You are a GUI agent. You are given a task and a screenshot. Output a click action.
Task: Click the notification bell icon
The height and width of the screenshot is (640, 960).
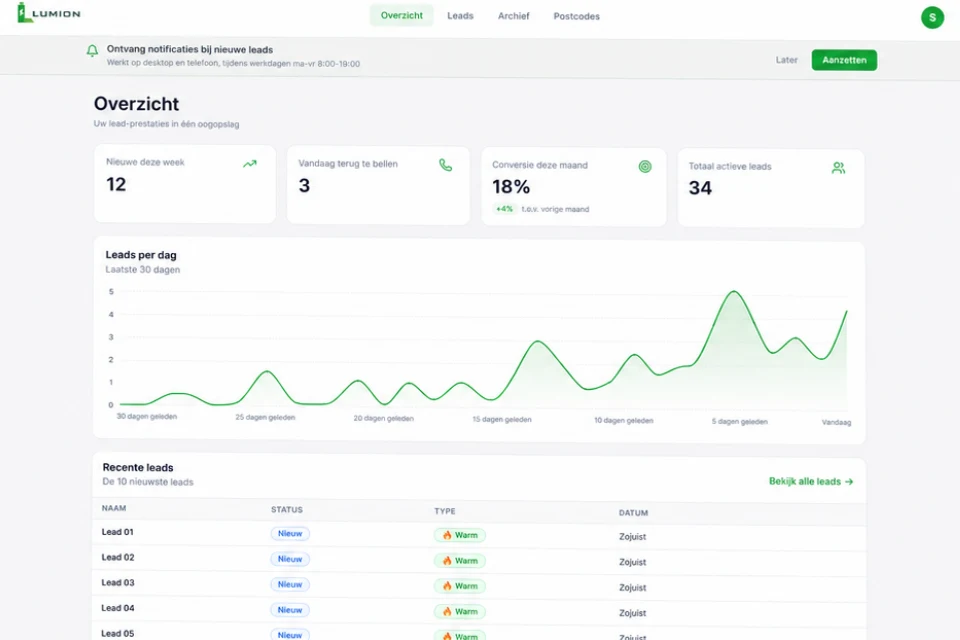pyautogui.click(x=92, y=51)
